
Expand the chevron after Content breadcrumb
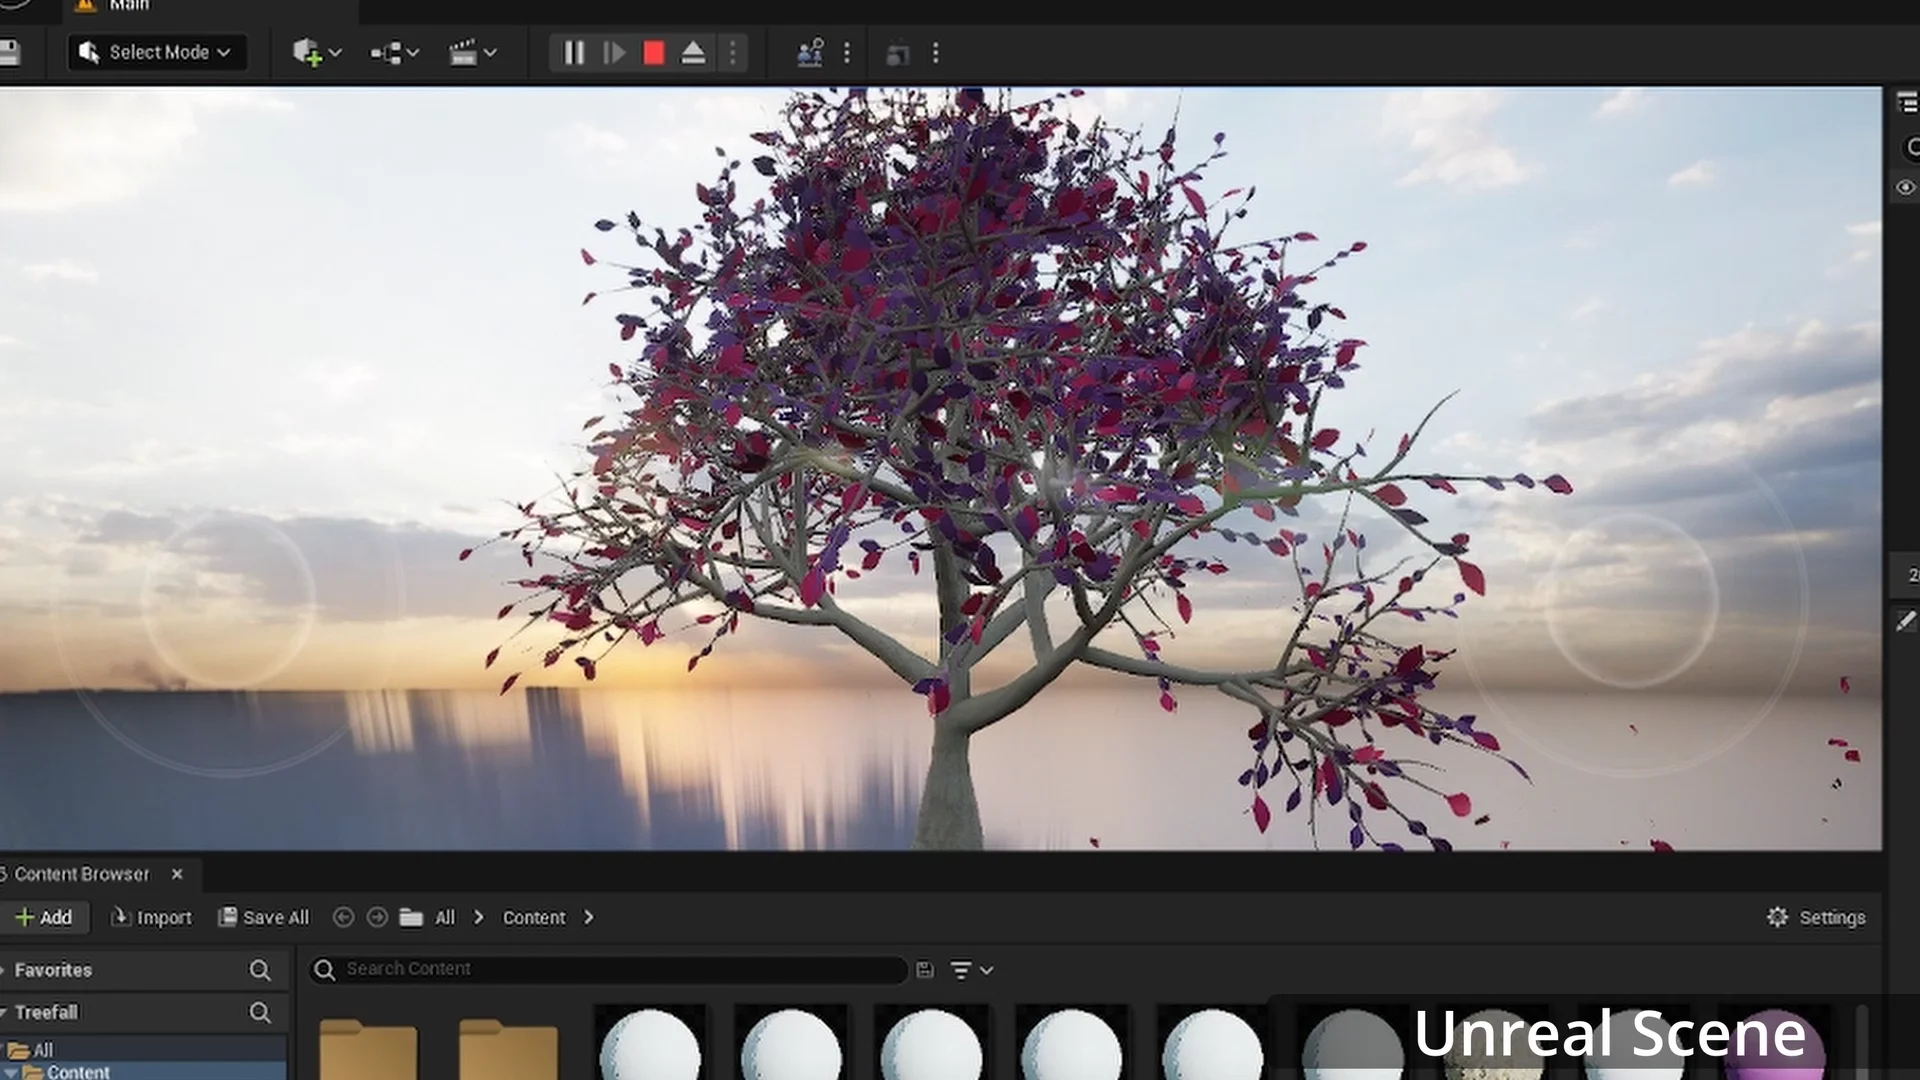(x=588, y=917)
